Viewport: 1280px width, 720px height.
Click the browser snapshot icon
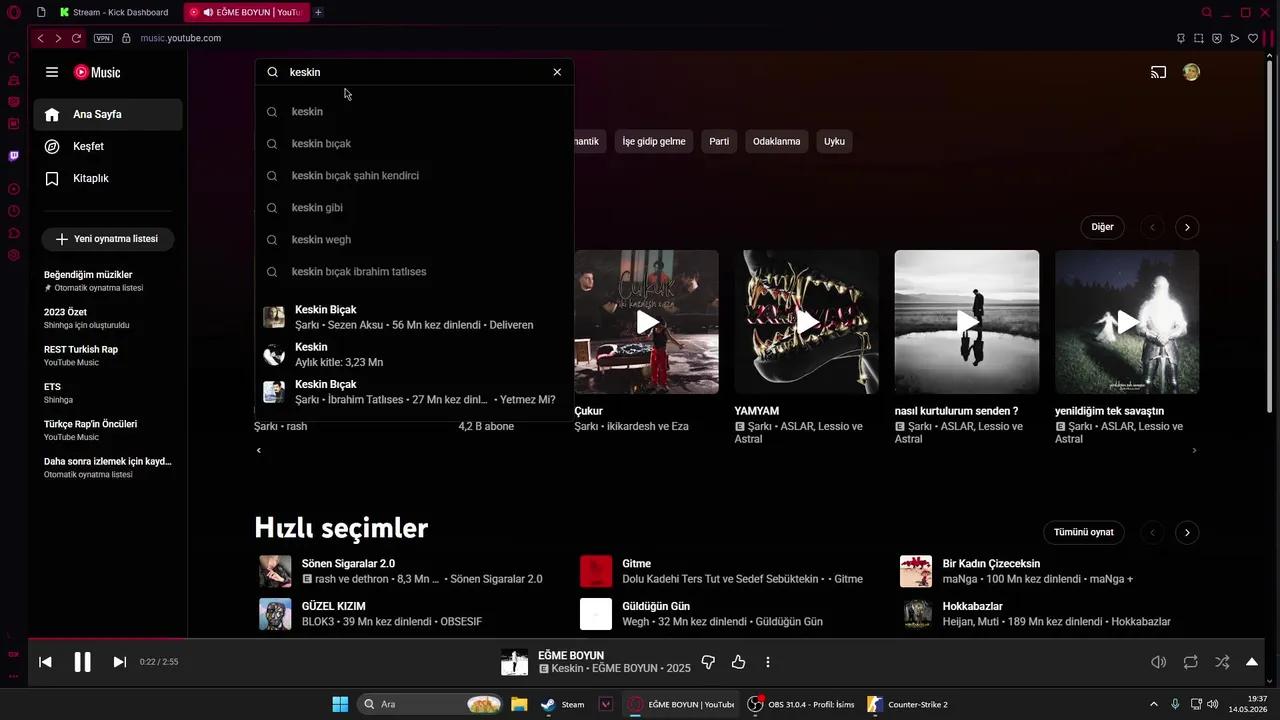1199,38
